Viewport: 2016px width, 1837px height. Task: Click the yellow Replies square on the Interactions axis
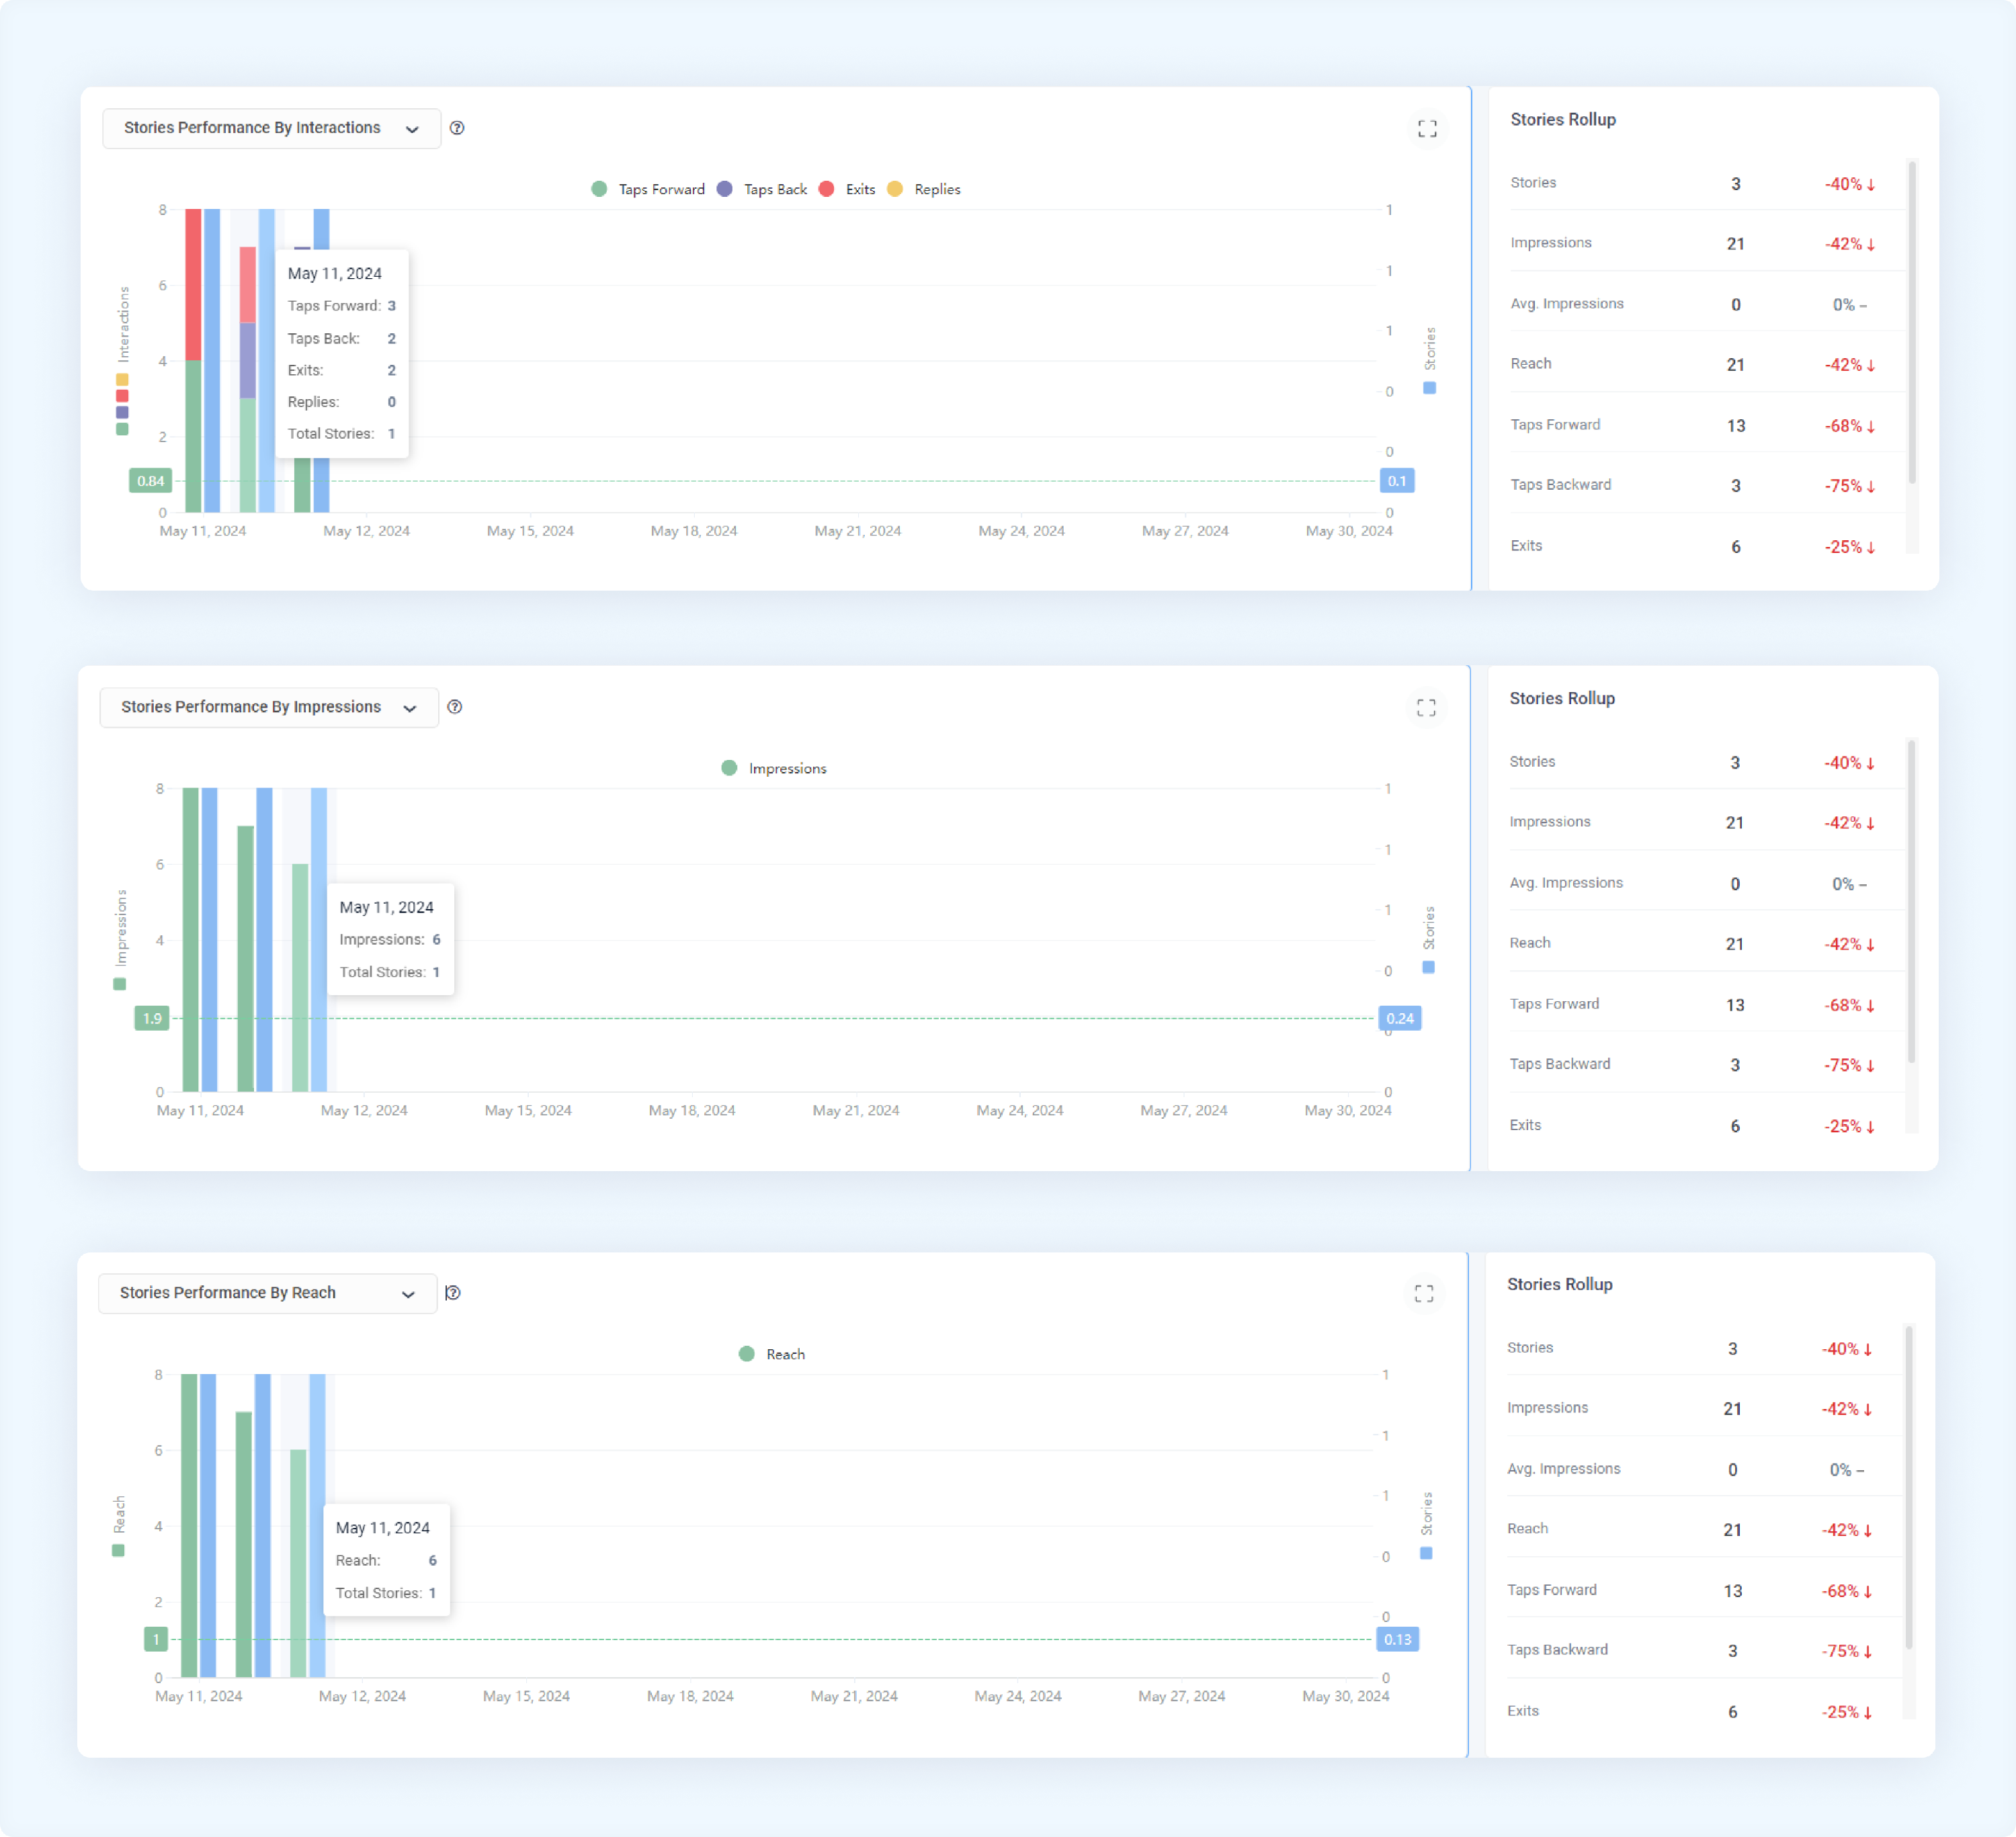click(122, 380)
